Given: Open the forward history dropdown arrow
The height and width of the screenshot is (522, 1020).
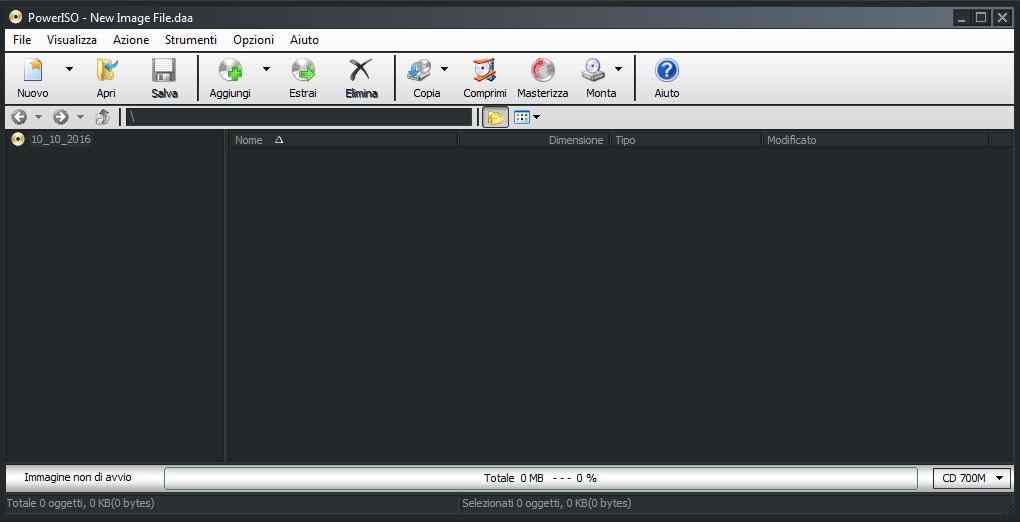Looking at the screenshot, I should coord(80,117).
